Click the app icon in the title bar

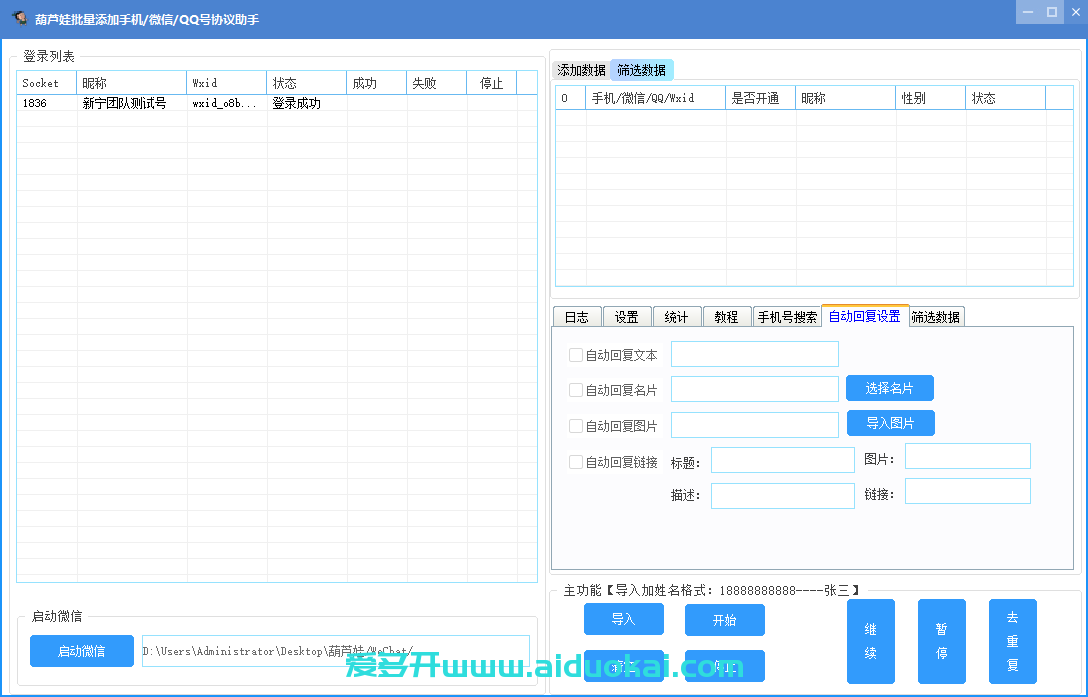(19, 18)
